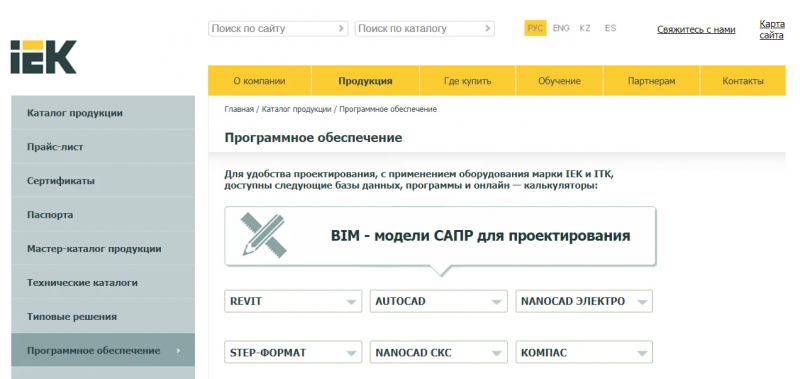The width and height of the screenshot is (800, 379).
Task: Switch language to KZ
Action: pos(585,28)
